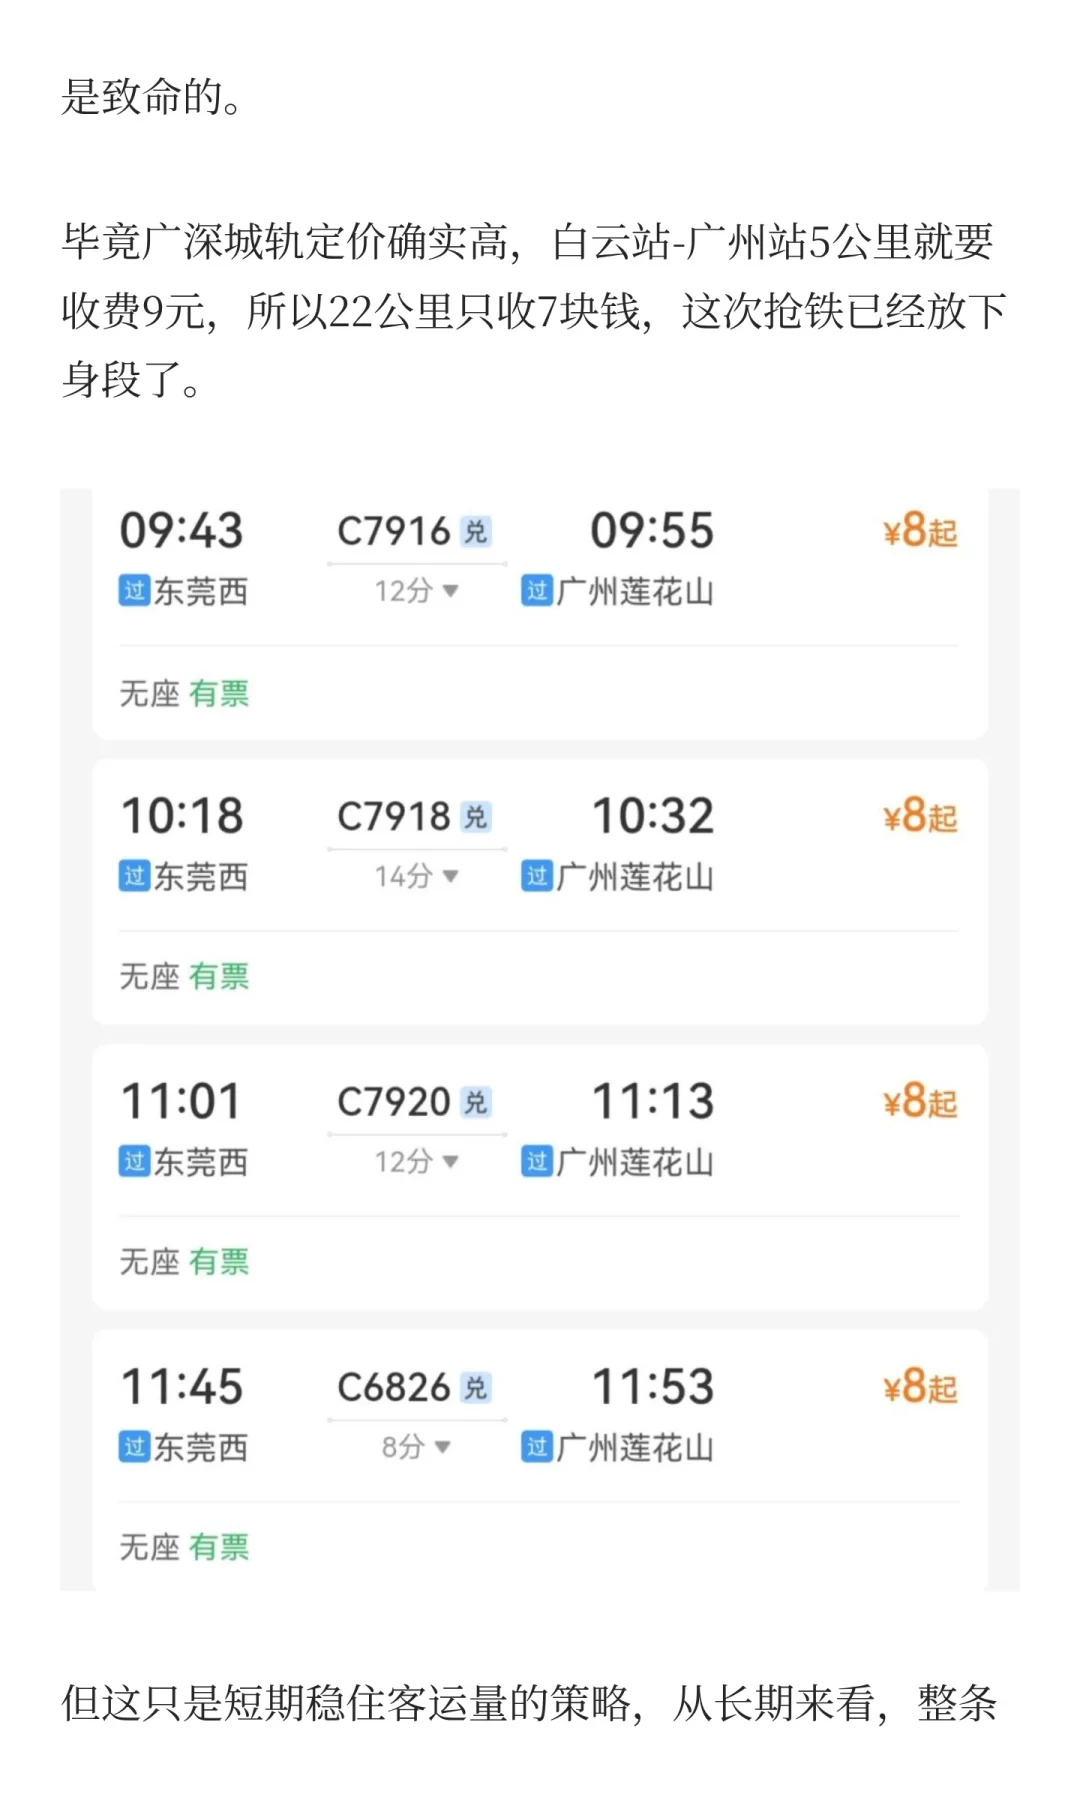Expand the 8分 stops arrow for C6826
The width and height of the screenshot is (1080, 1800).
coord(443,1447)
